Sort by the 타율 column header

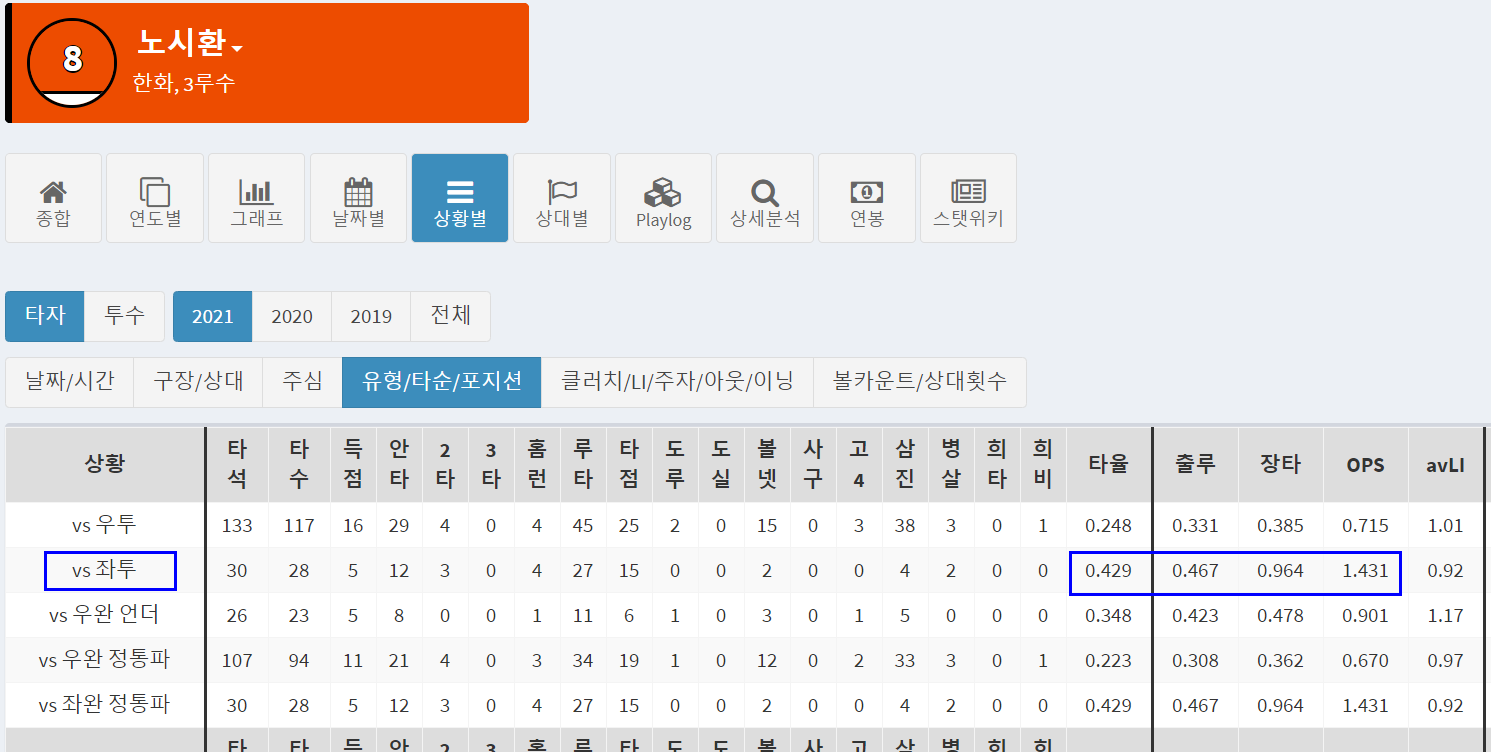coord(1108,464)
